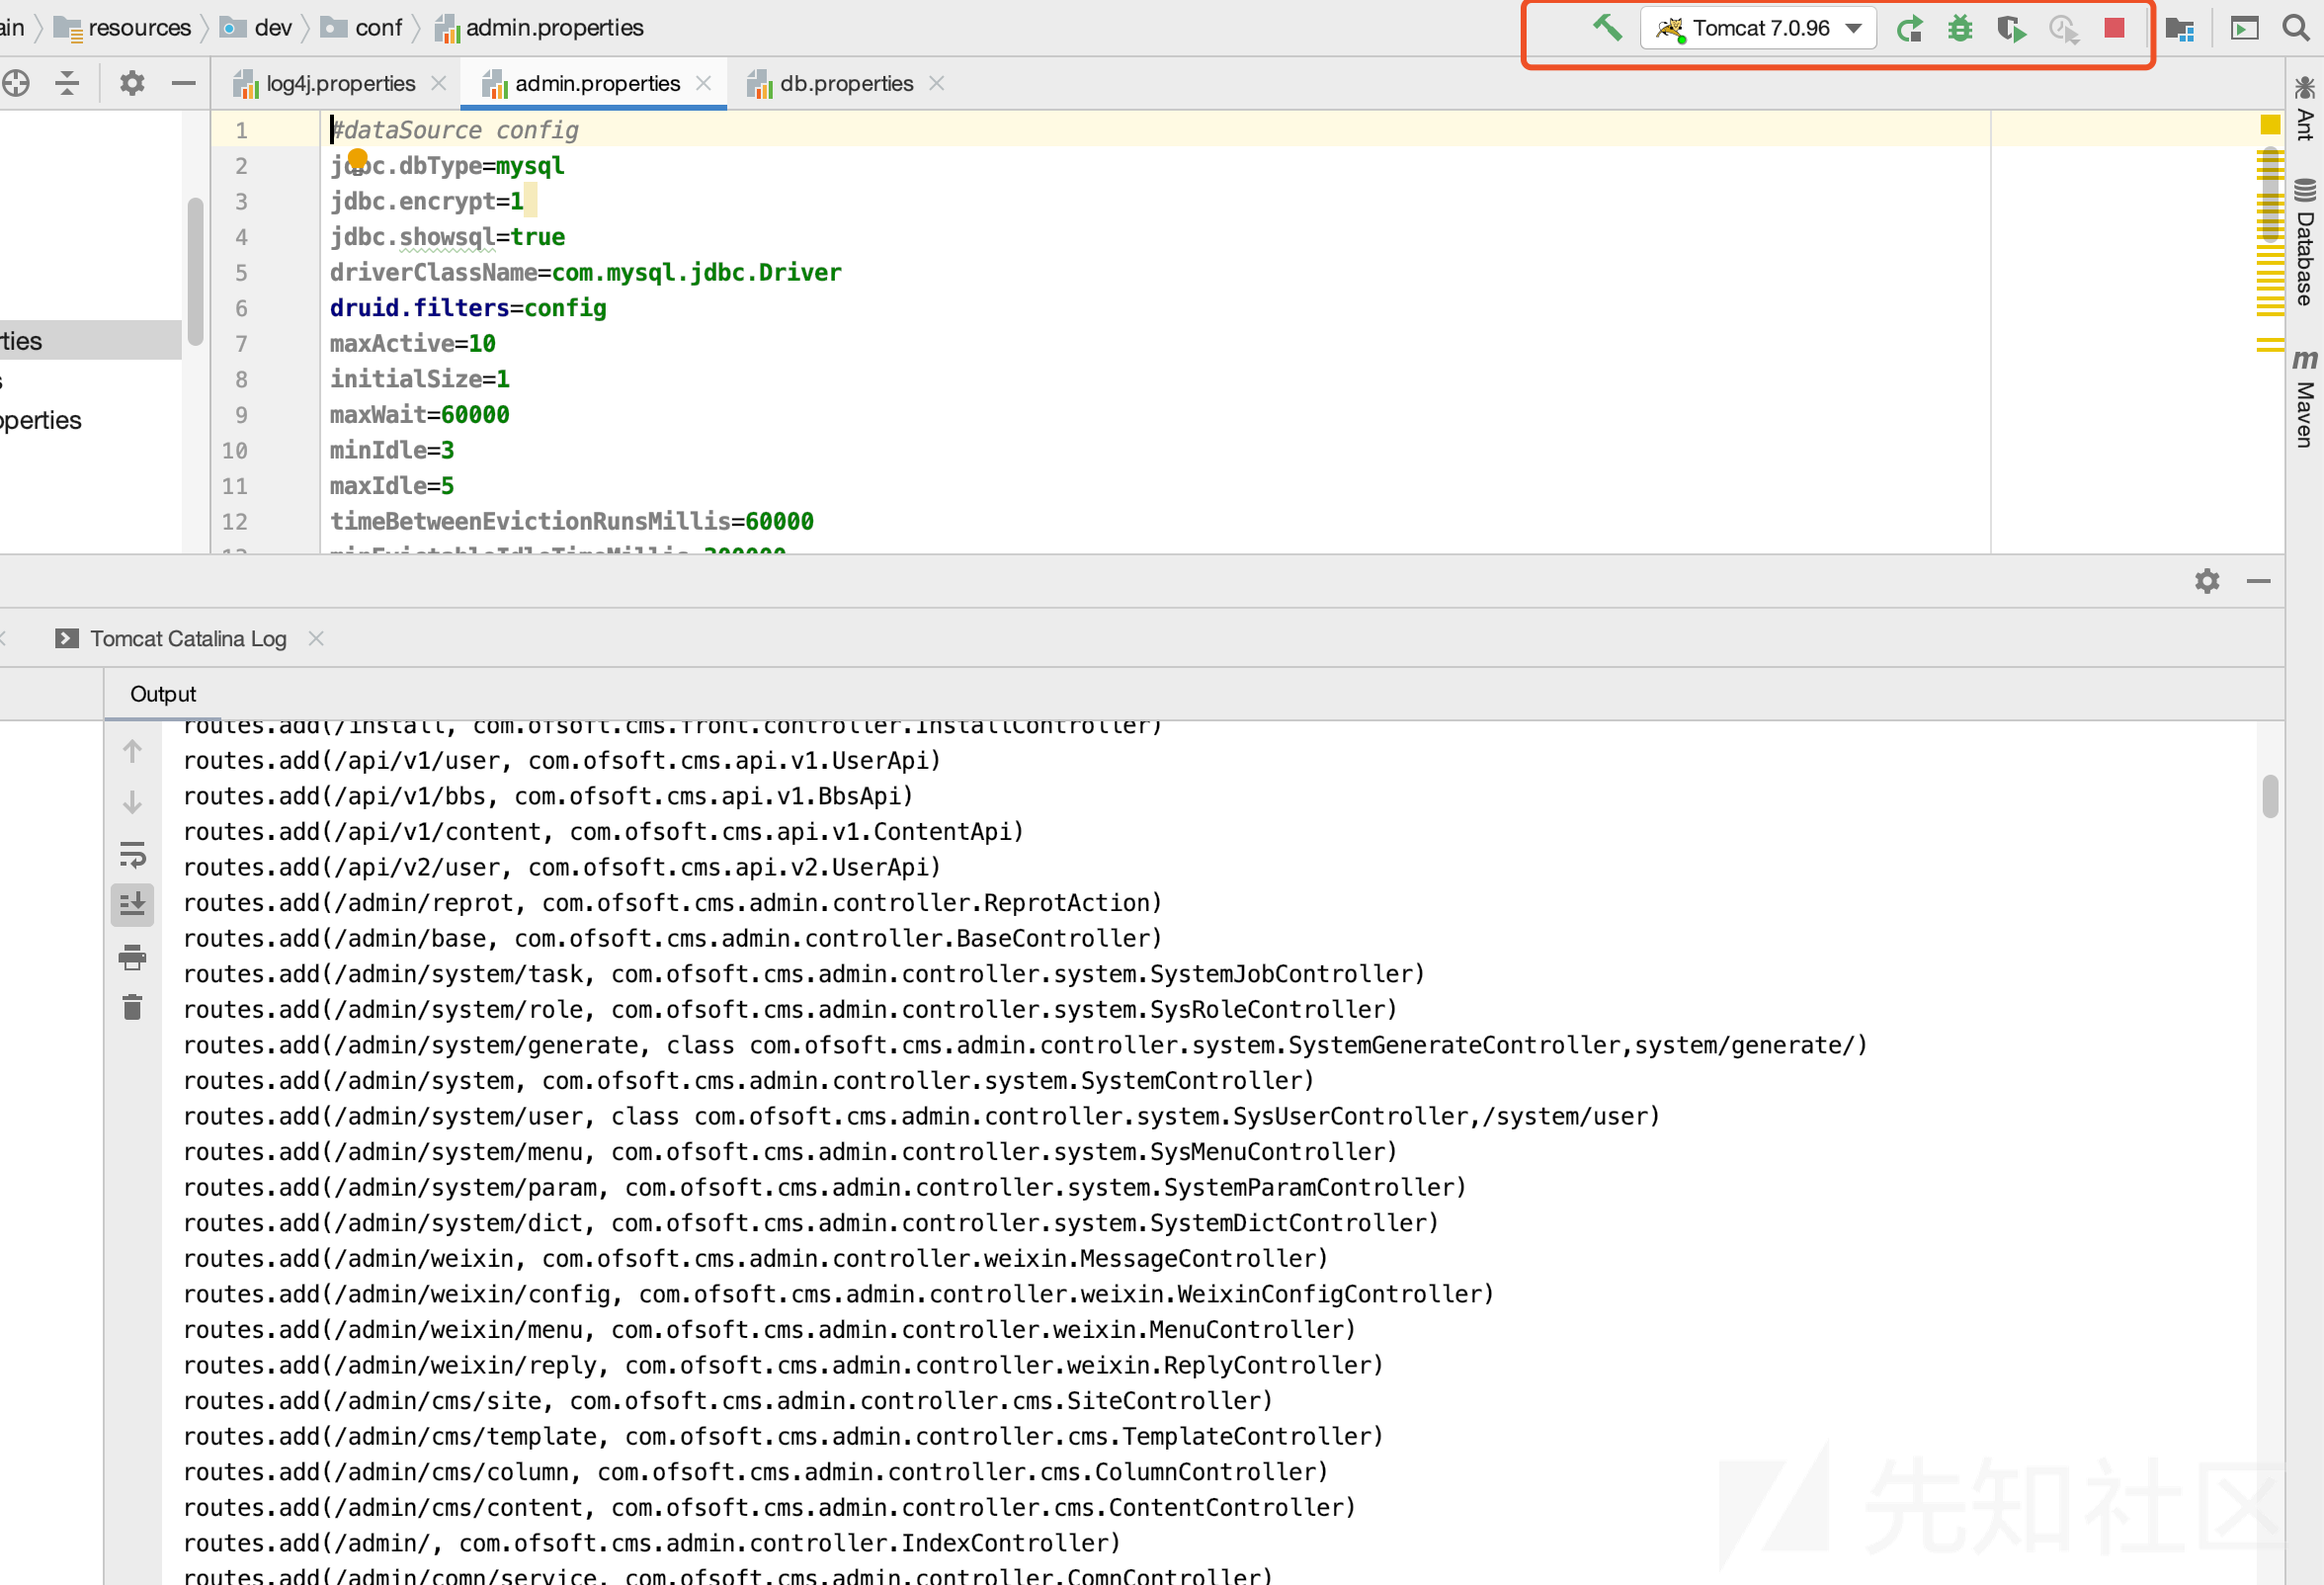
Task: Click the 'jdbc.showsql=true' line
Action: click(x=447, y=237)
